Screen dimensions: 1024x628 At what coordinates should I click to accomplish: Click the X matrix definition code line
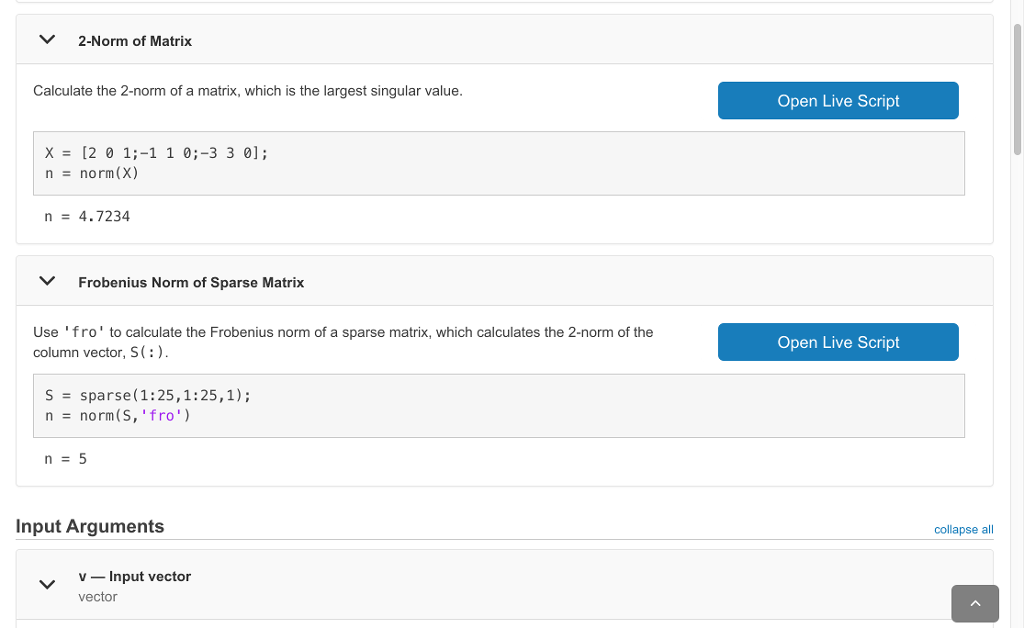click(156, 153)
